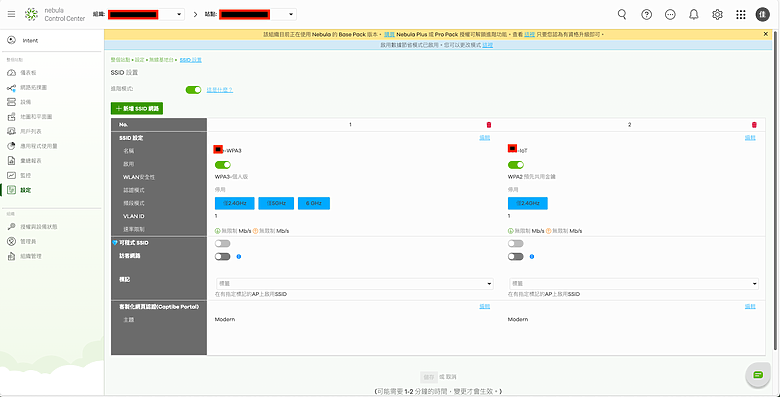The width and height of the screenshot is (780, 397).
Task: Click the 這是什麼？ help link
Action: click(x=220, y=90)
